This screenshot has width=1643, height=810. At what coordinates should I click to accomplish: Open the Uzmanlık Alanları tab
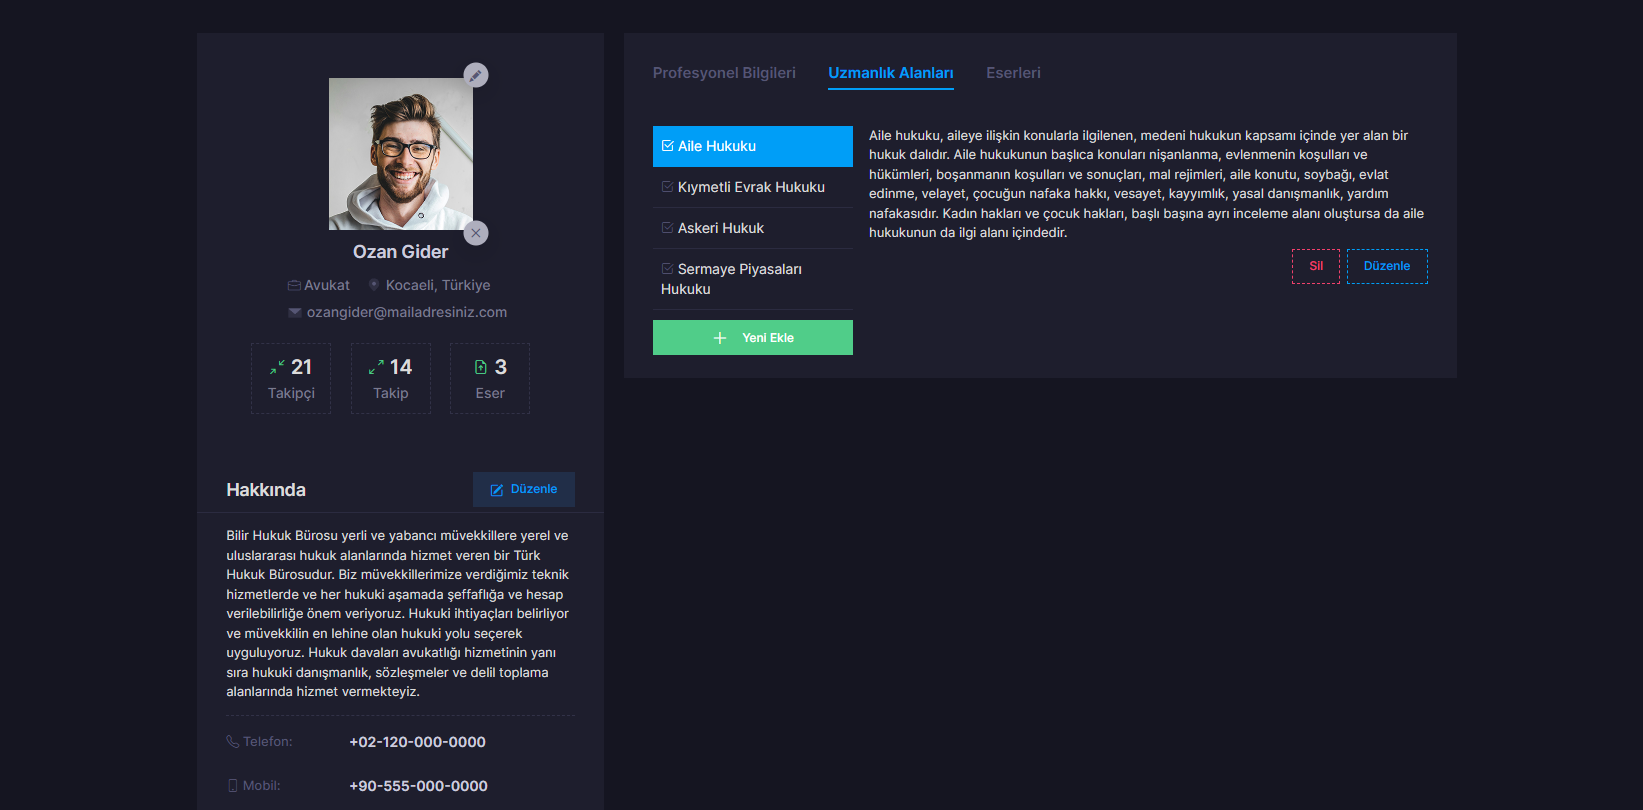(890, 73)
